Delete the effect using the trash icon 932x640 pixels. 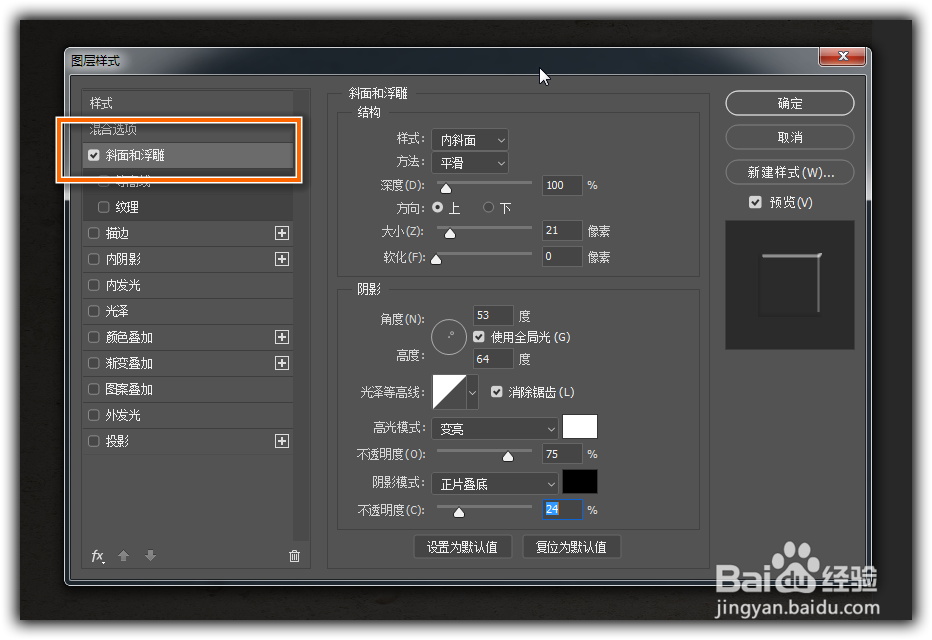(294, 555)
